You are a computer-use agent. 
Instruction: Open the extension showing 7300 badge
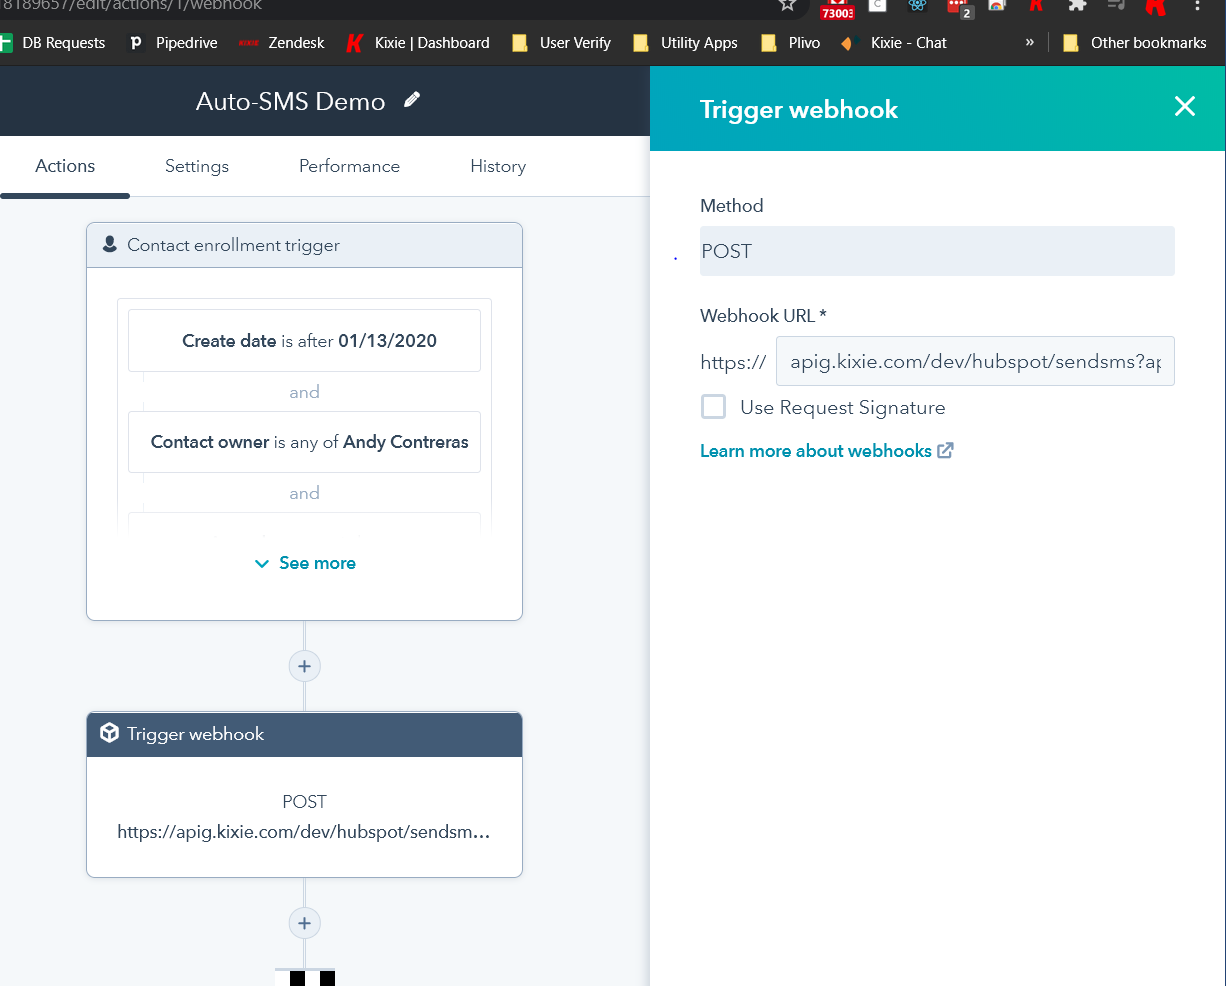click(837, 8)
